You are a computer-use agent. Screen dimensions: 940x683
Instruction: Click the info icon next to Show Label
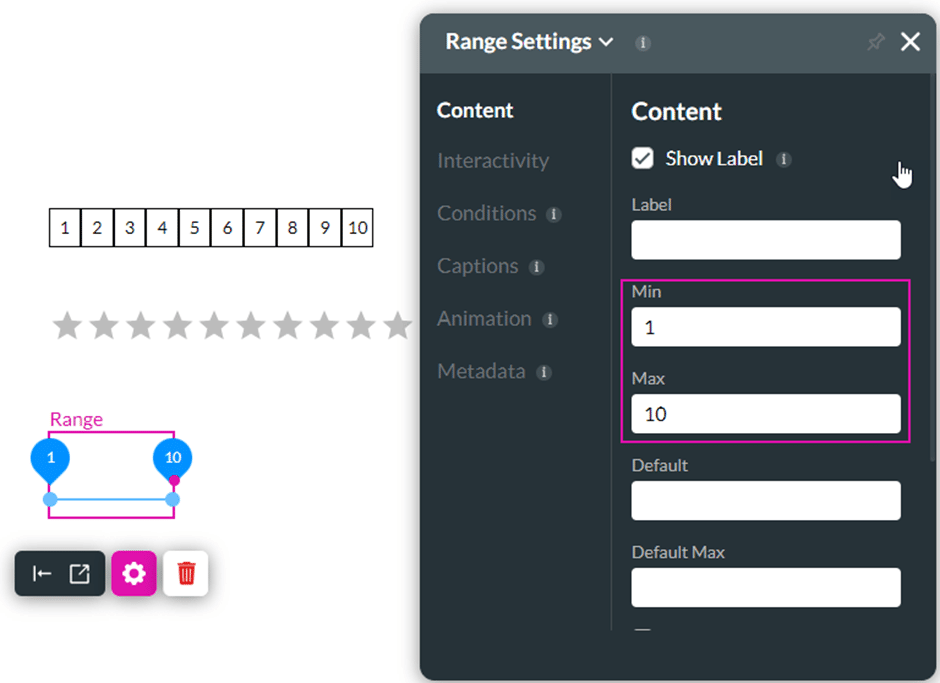(784, 160)
